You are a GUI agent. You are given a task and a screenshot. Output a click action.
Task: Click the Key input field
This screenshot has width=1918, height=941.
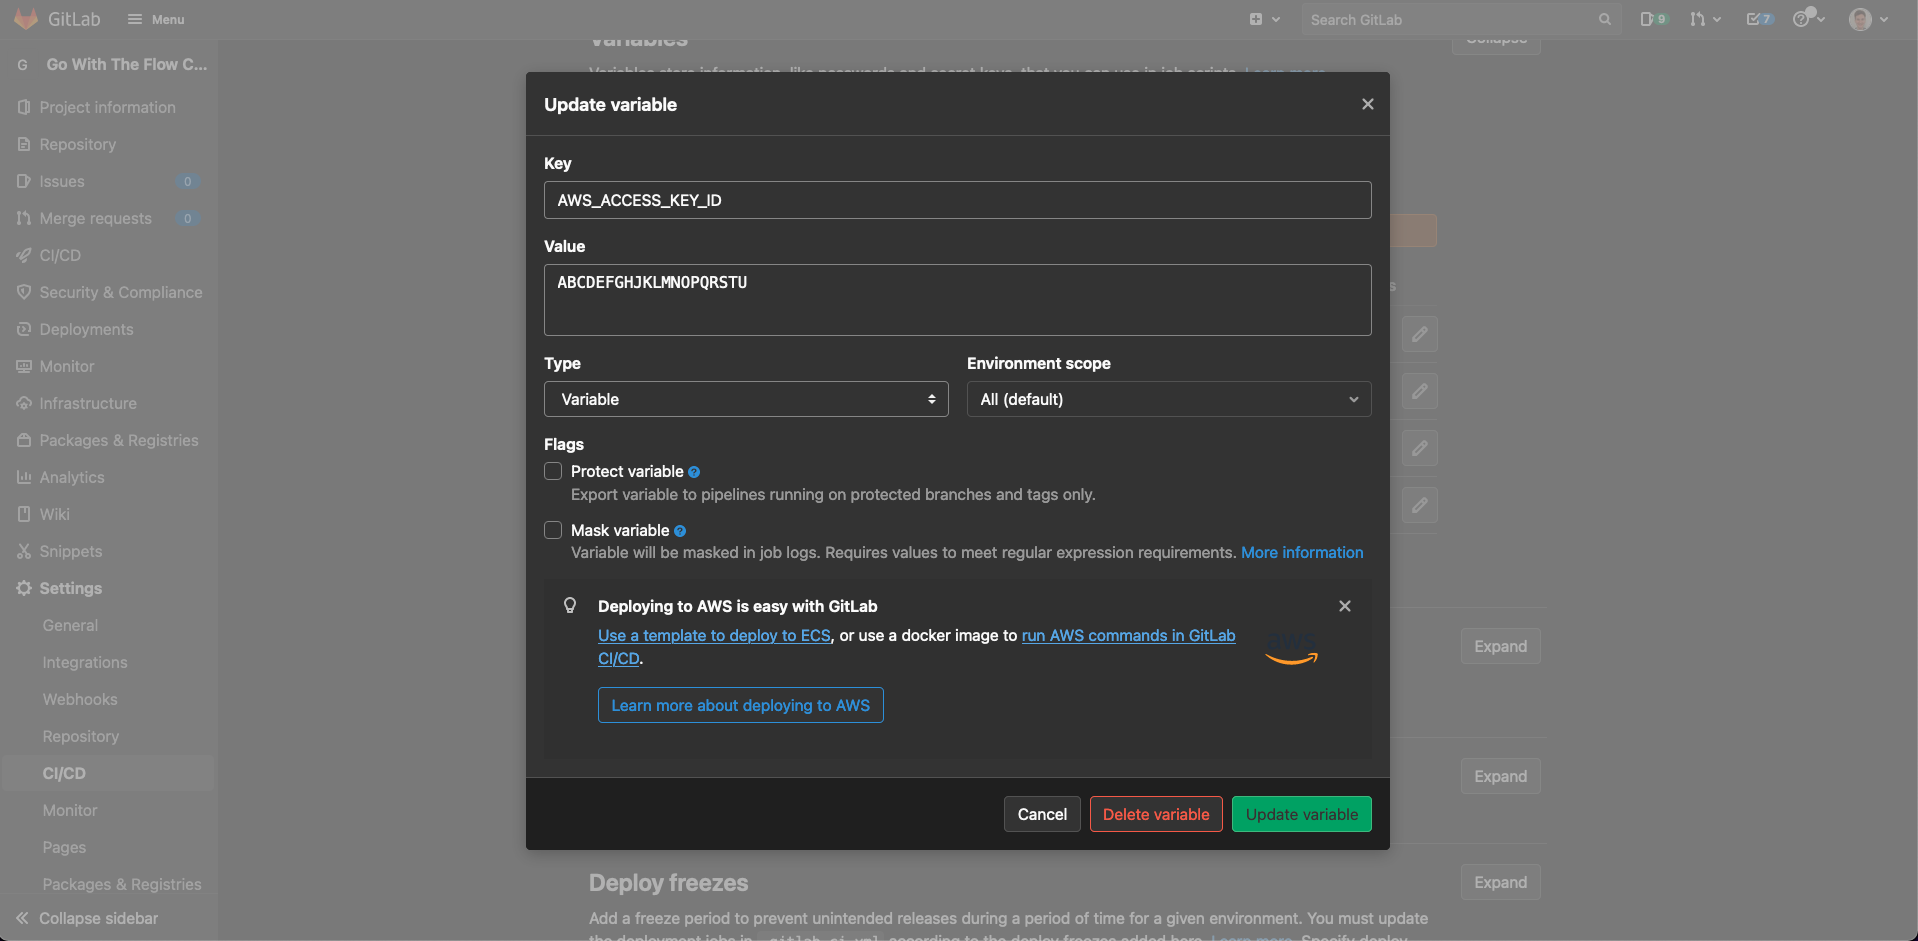[957, 200]
